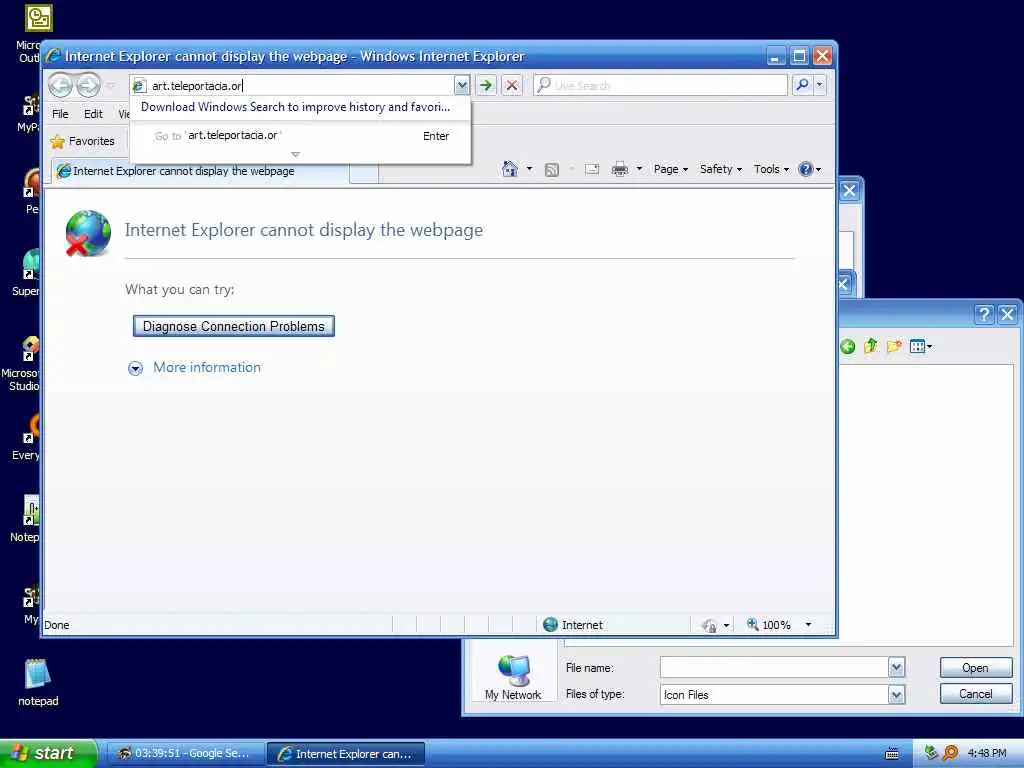Screen dimensions: 1024x768
Task: Open the notepad desktop icon
Action: point(38,683)
